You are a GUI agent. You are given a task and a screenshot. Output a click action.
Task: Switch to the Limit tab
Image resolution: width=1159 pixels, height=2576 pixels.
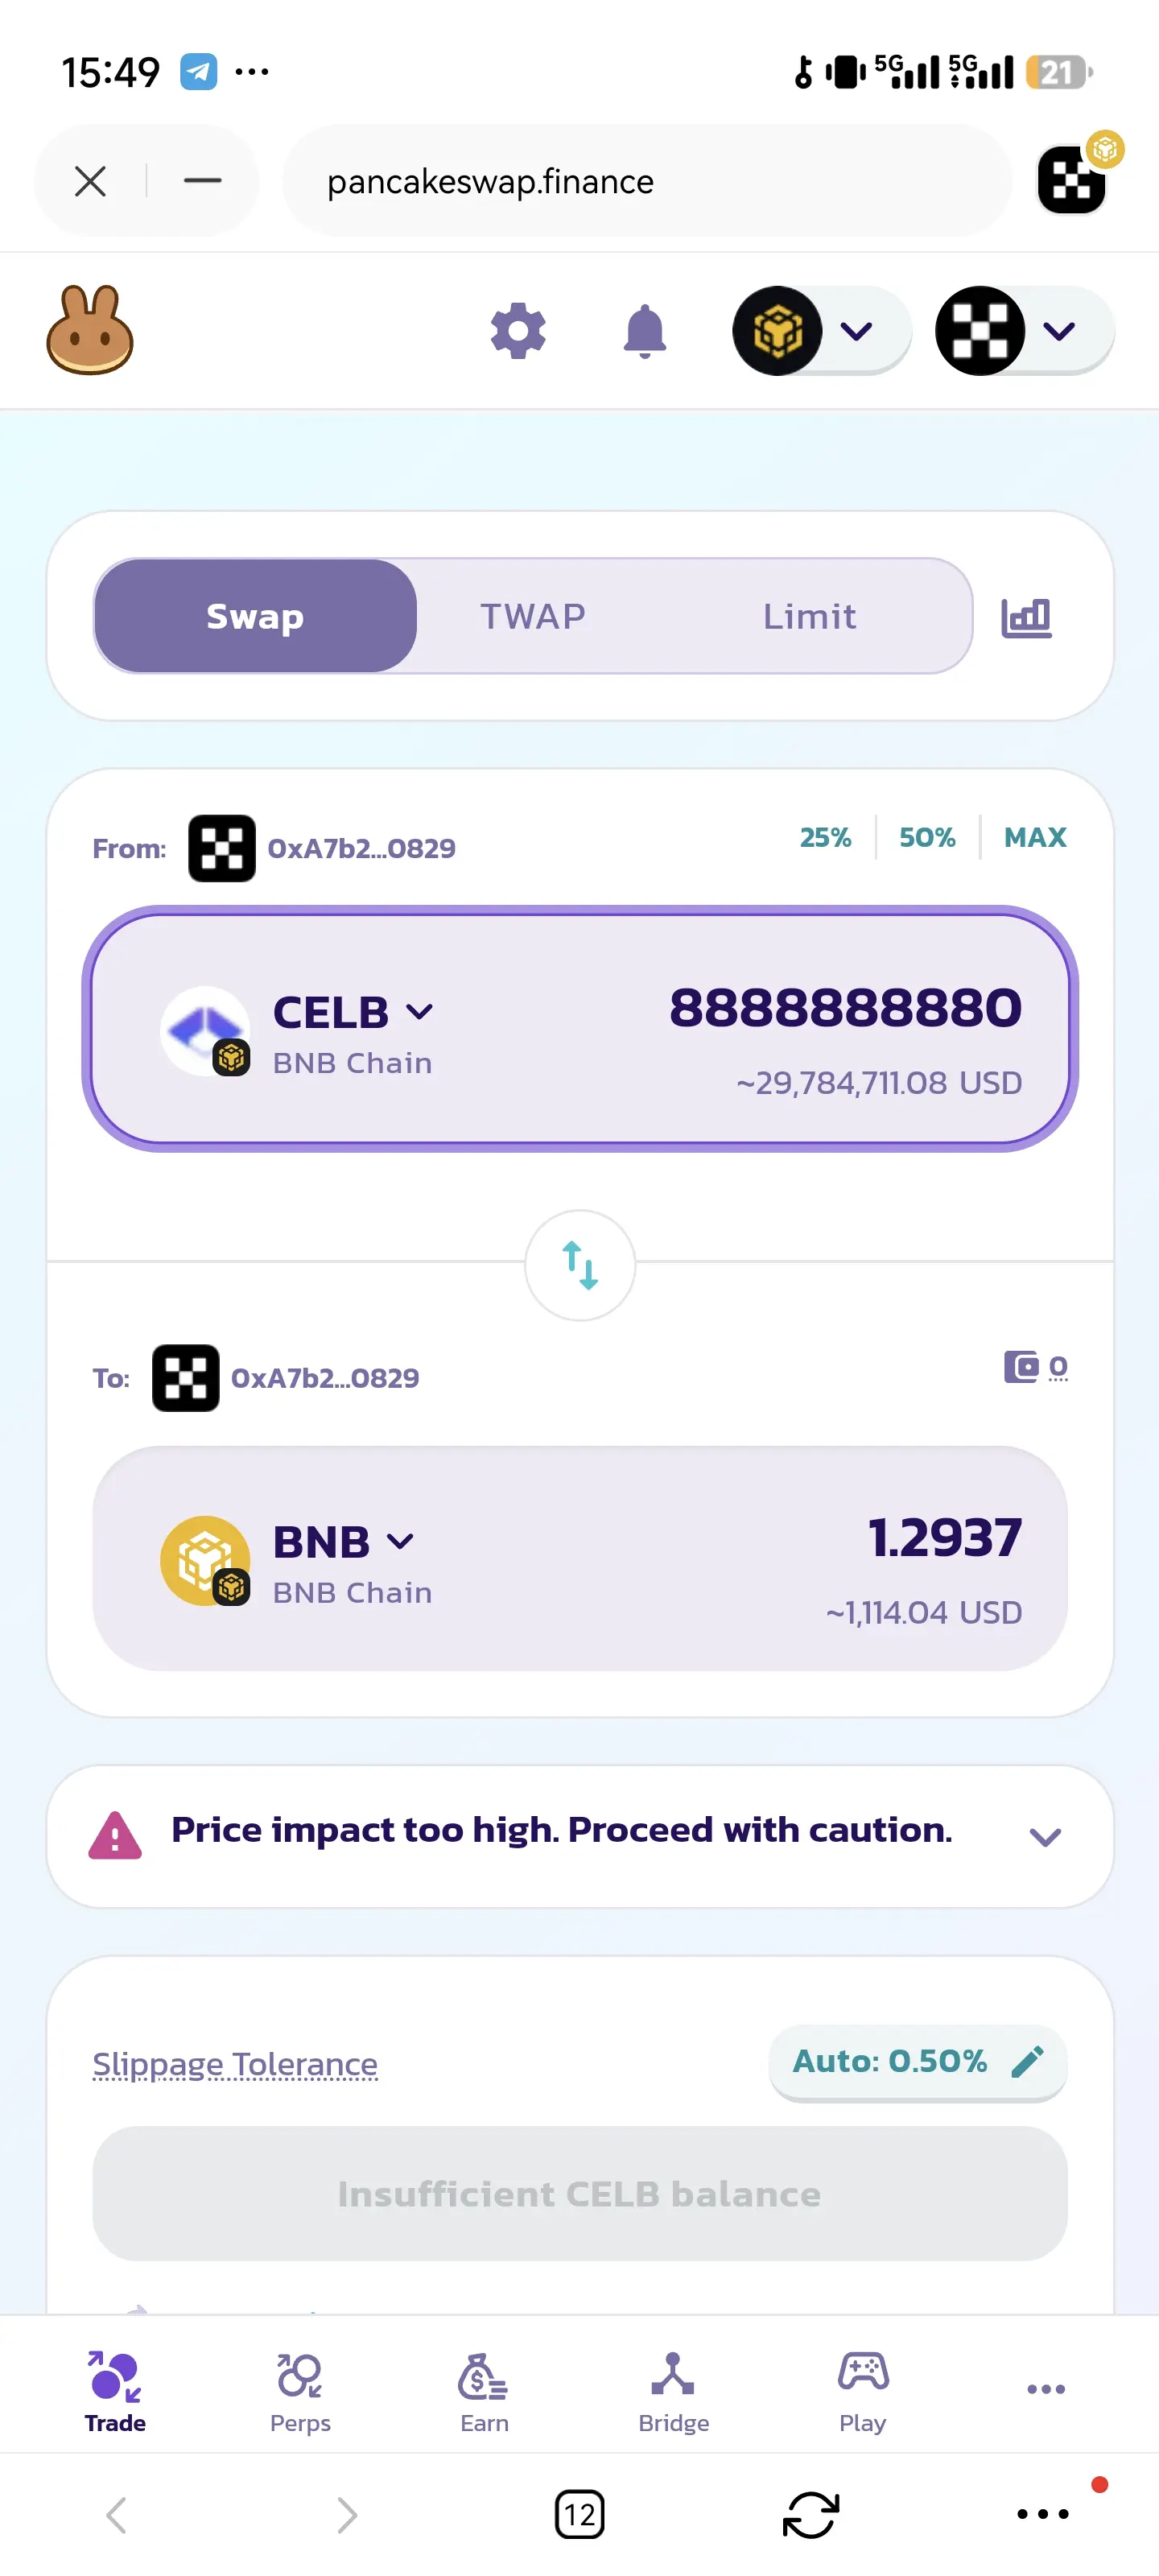809,616
